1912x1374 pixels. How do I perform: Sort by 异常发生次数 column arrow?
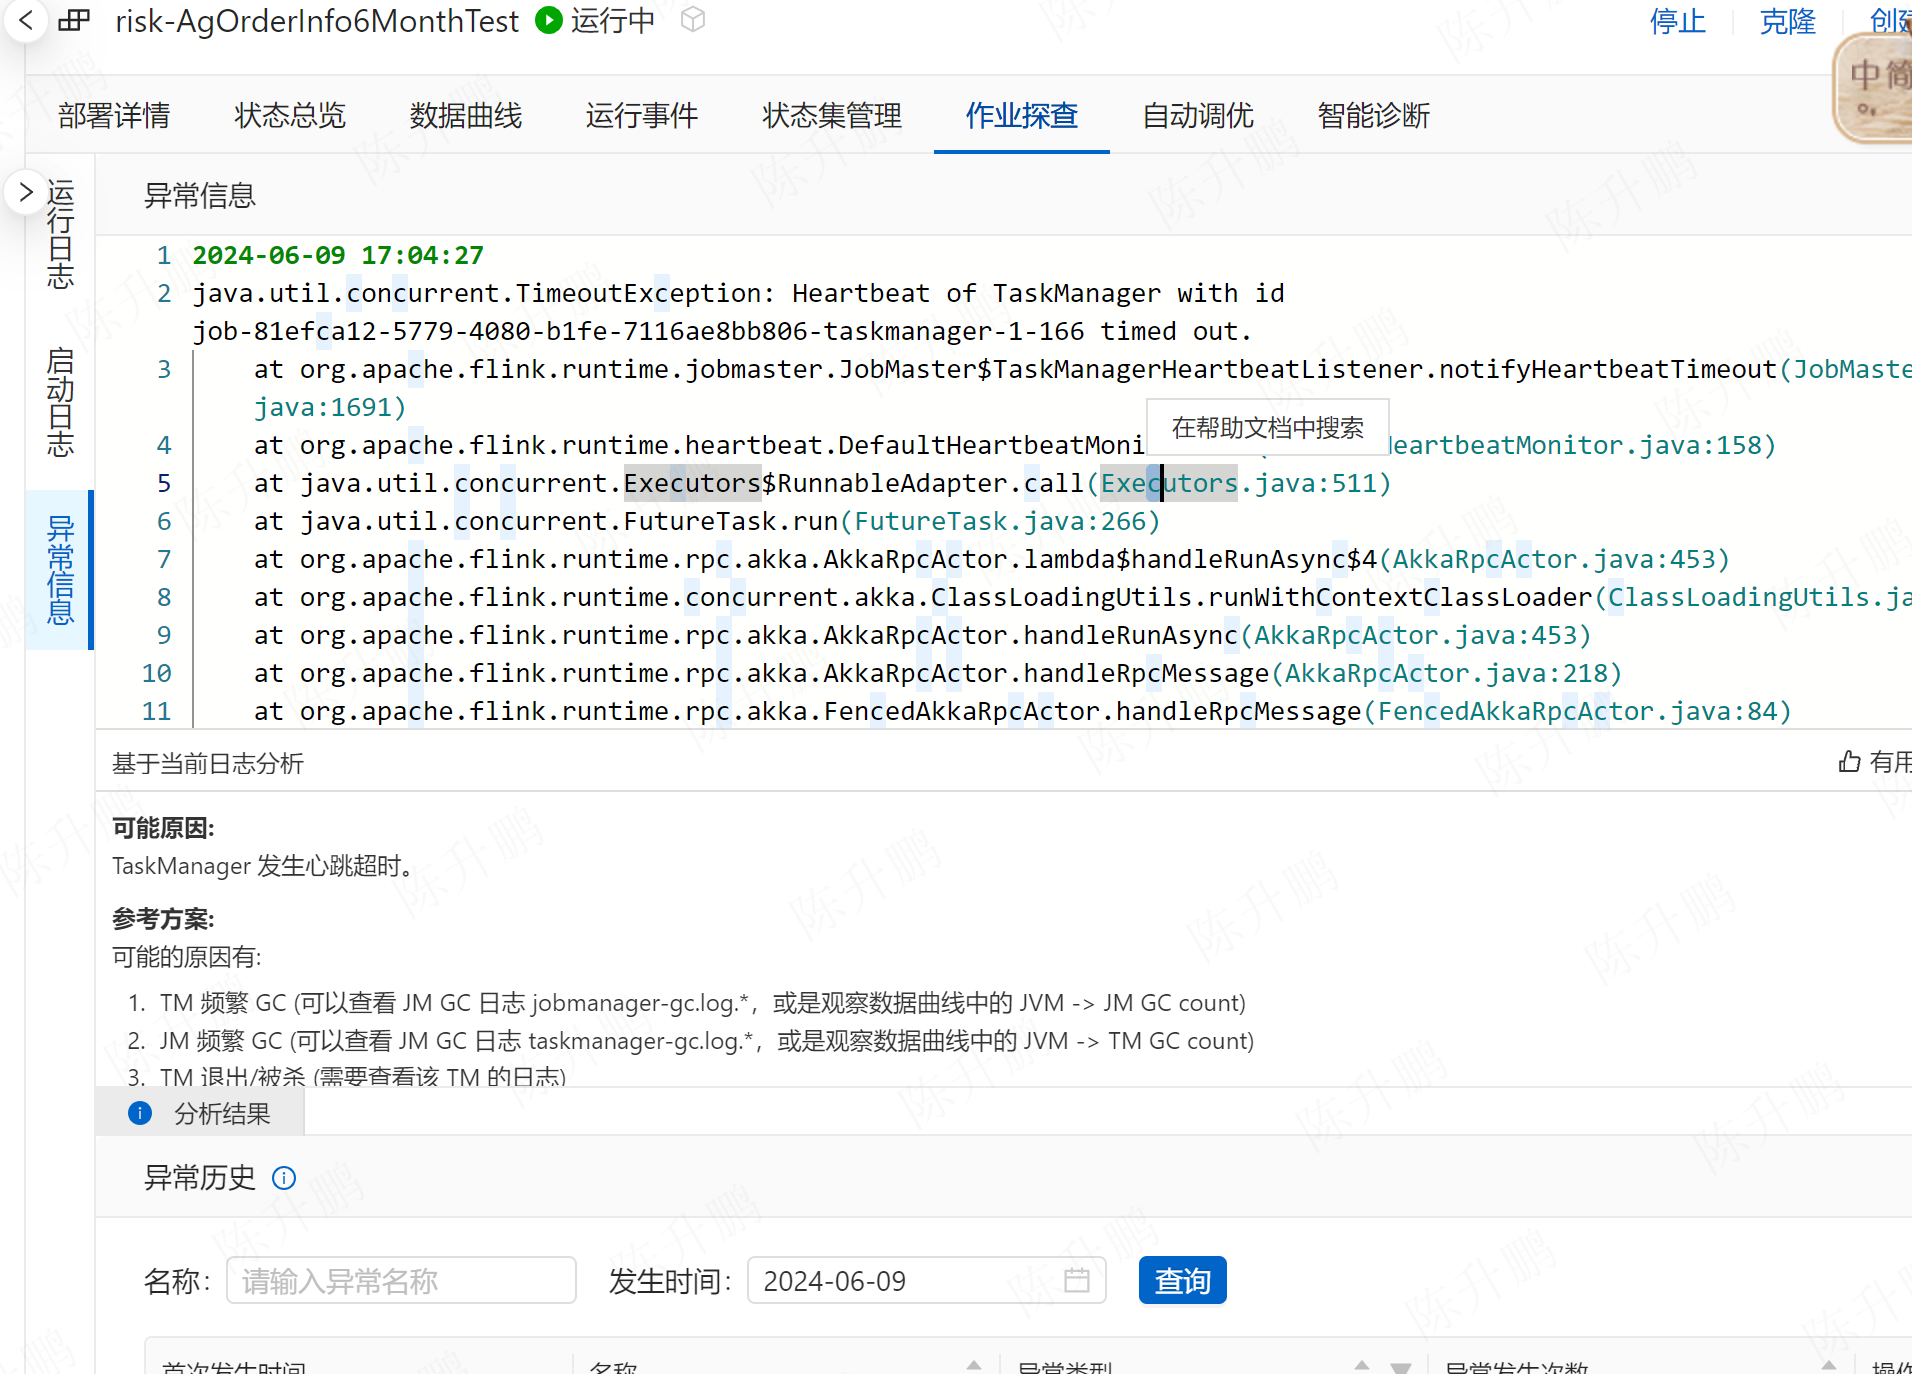pyautogui.click(x=1829, y=1366)
